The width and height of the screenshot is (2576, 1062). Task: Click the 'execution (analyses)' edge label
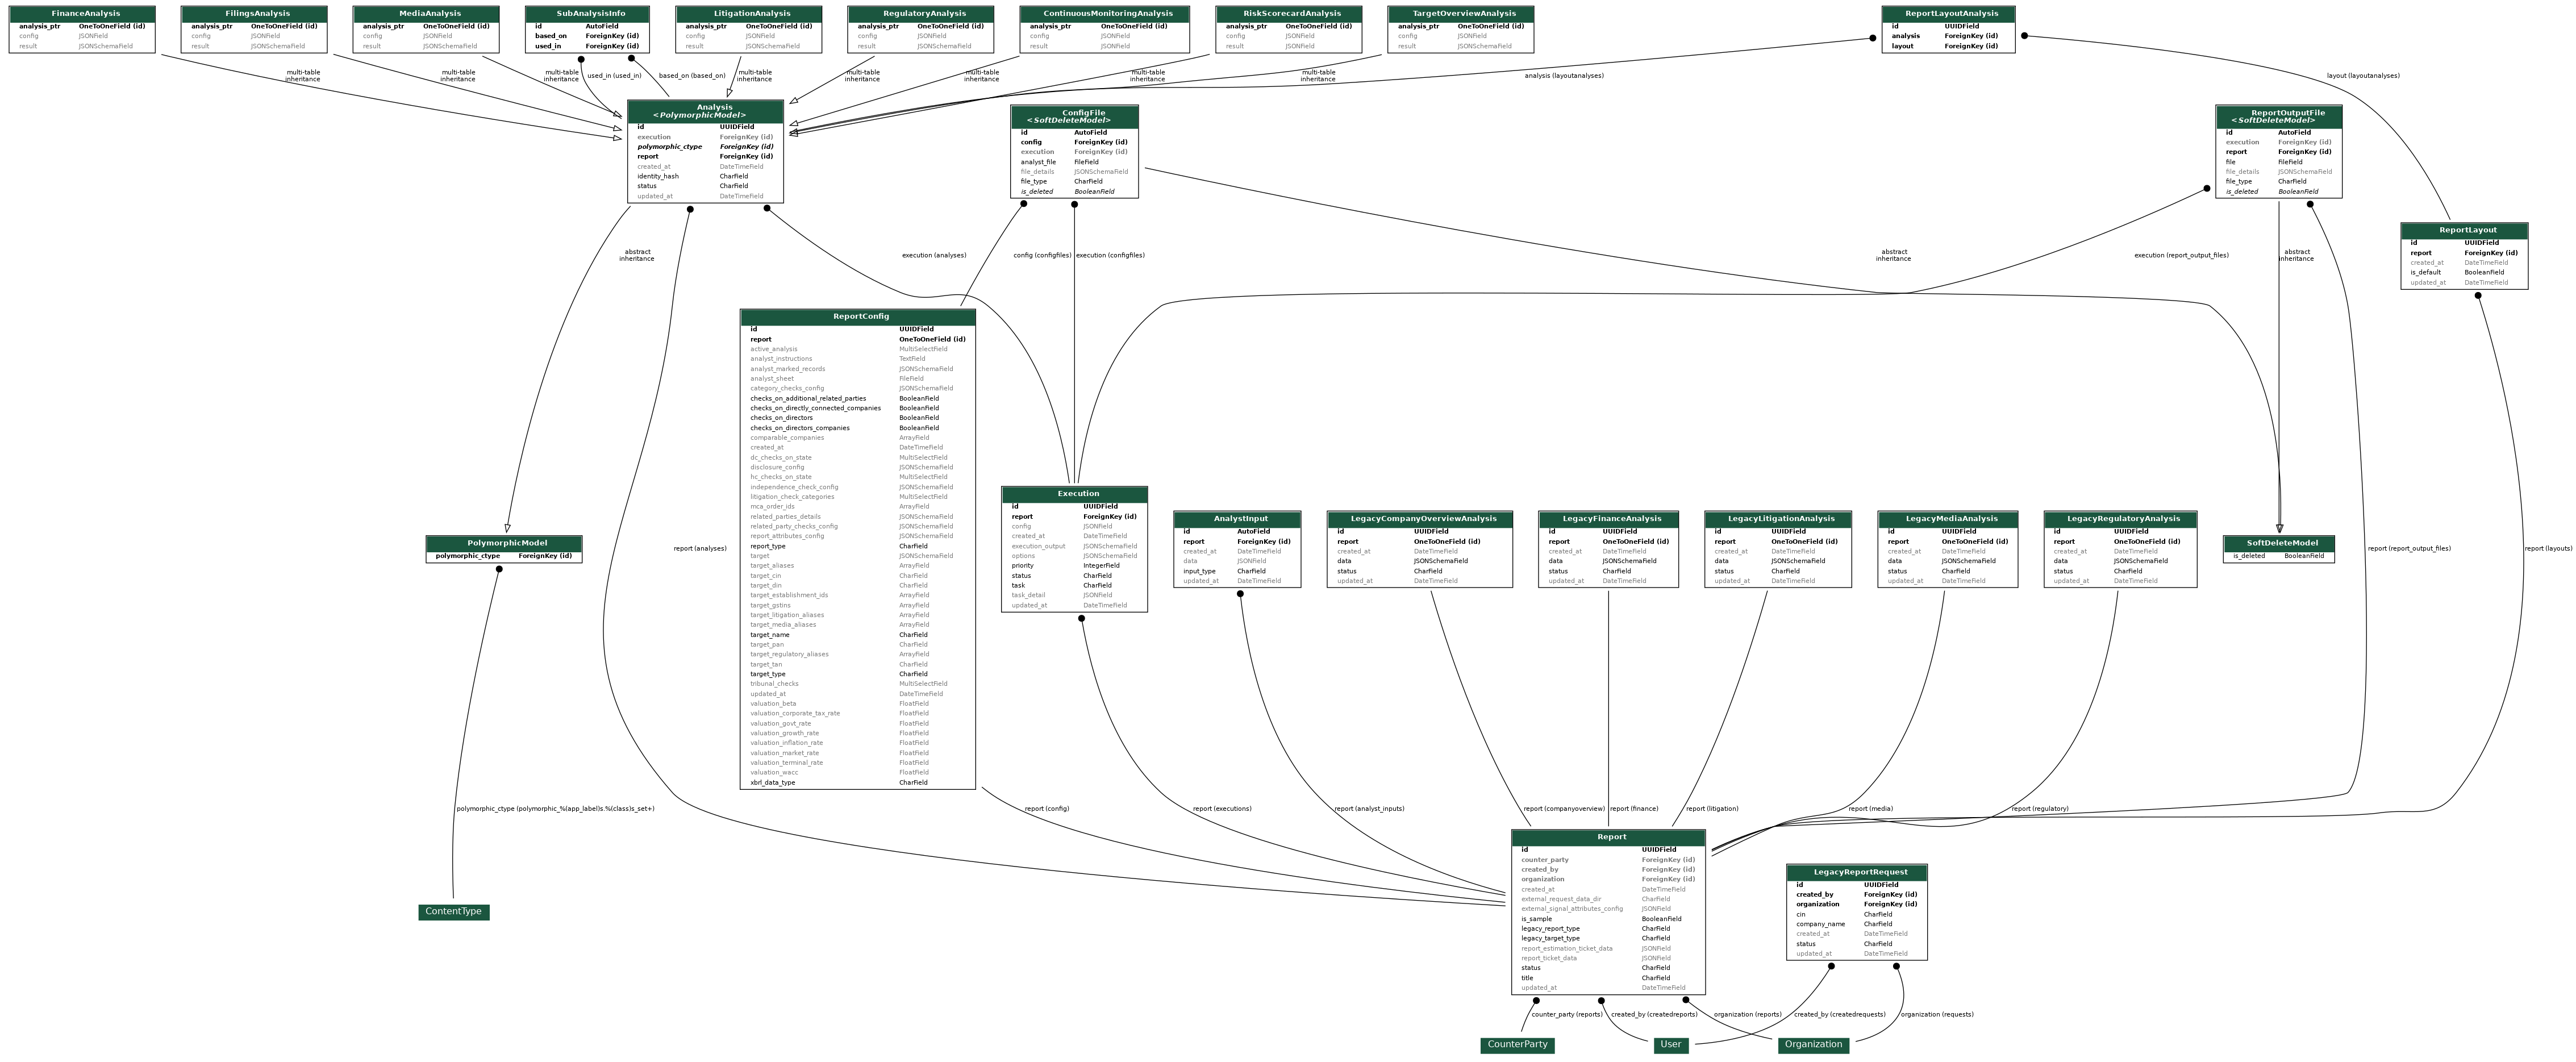click(933, 255)
